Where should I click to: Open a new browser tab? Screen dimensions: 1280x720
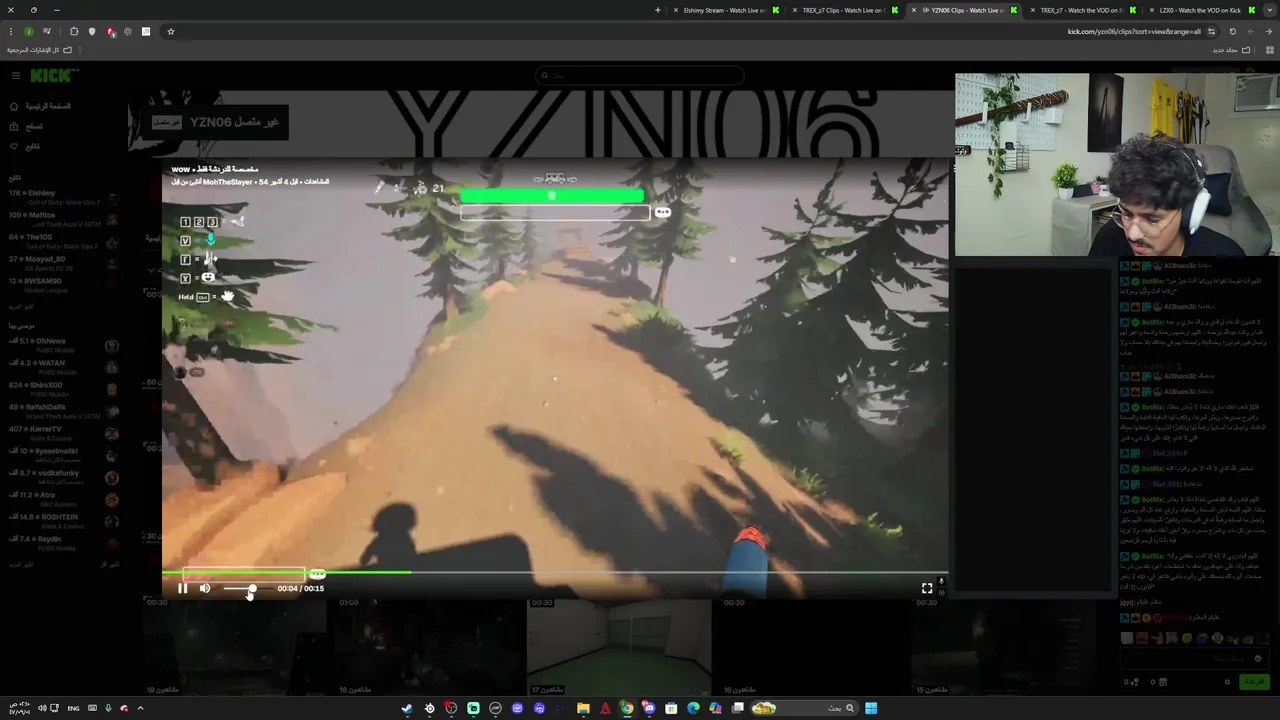658,10
